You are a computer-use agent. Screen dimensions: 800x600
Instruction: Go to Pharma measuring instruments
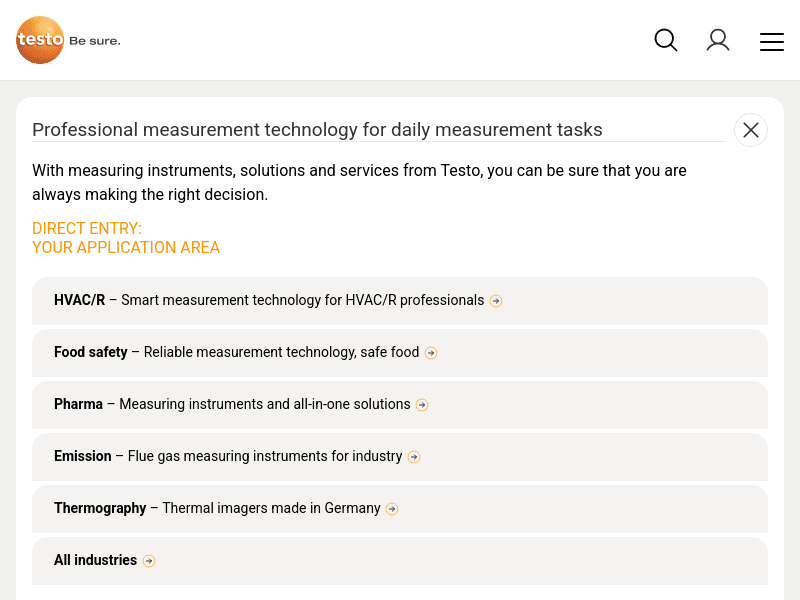(232, 404)
